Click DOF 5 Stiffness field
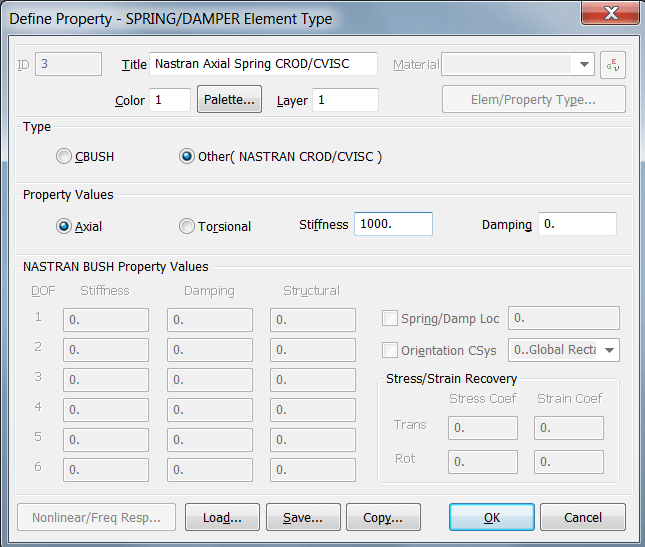Viewport: 645px width, 547px height. (x=106, y=440)
